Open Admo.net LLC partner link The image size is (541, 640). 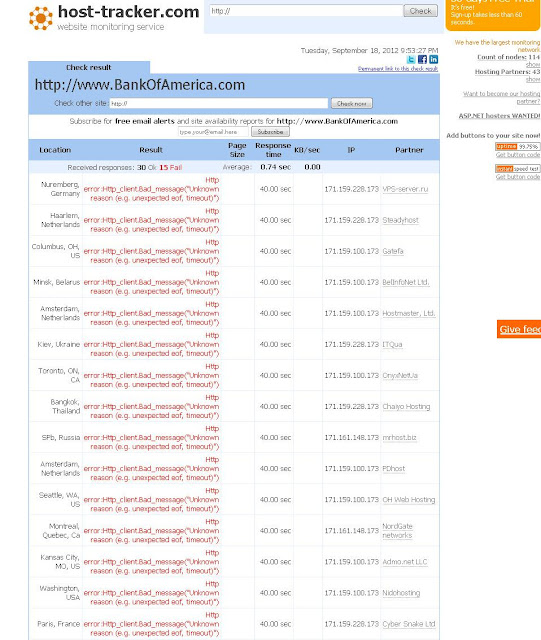(405, 562)
